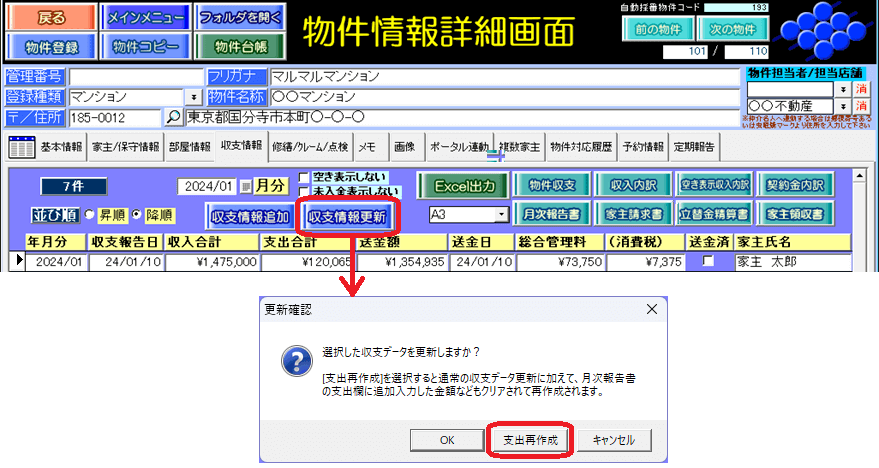
Task: Select the row marker arrow for 2024/01
Action: pyautogui.click(x=17, y=261)
